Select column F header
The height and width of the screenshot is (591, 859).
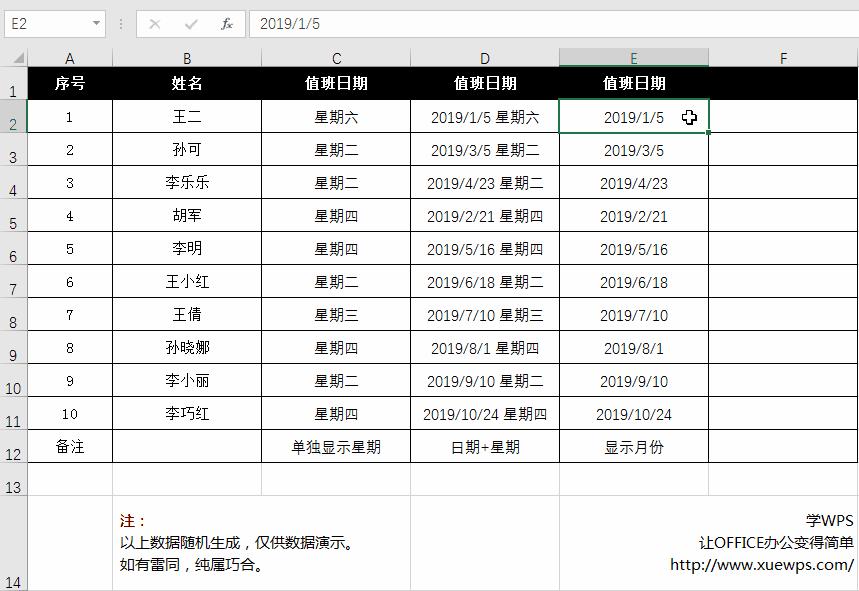click(783, 58)
